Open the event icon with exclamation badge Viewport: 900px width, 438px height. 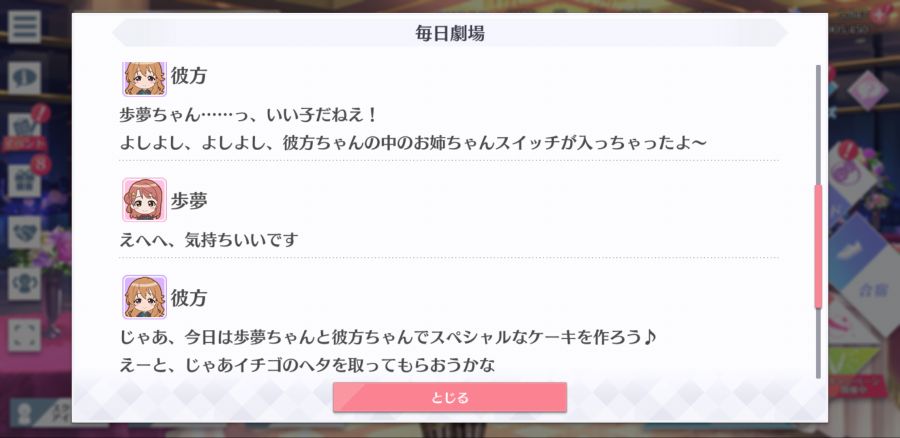pyautogui.click(x=25, y=129)
